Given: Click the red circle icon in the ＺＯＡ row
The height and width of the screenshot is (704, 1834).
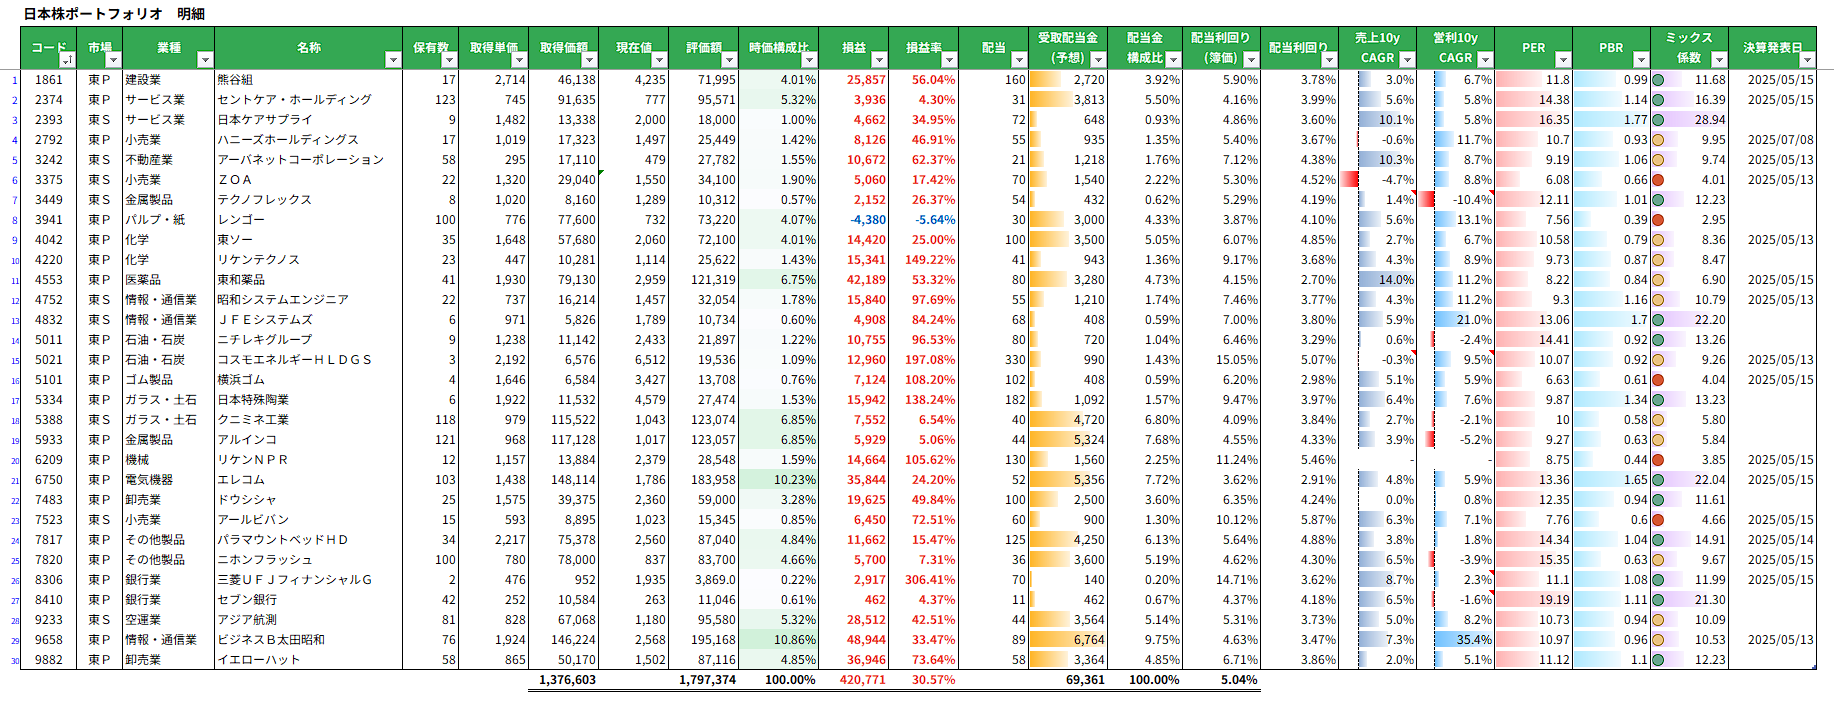Looking at the screenshot, I should coord(1658,180).
